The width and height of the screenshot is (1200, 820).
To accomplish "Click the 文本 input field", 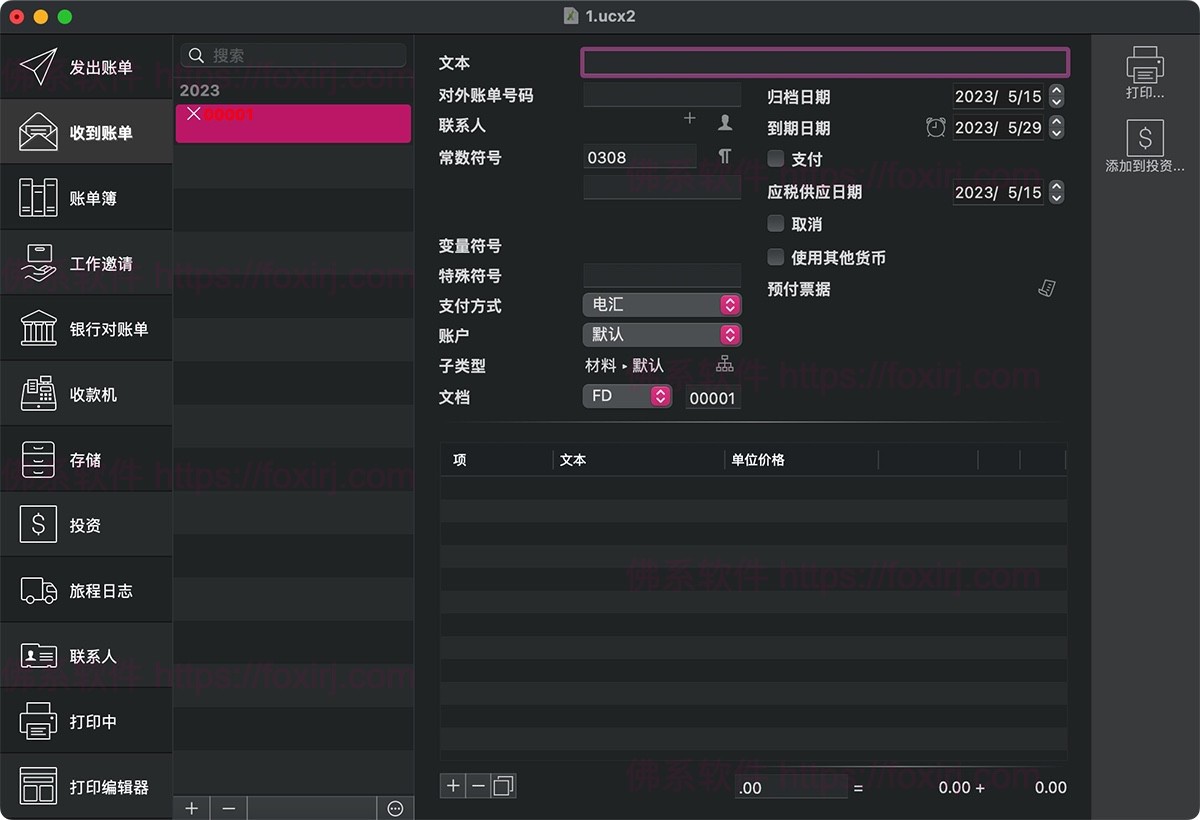I will pyautogui.click(x=825, y=63).
